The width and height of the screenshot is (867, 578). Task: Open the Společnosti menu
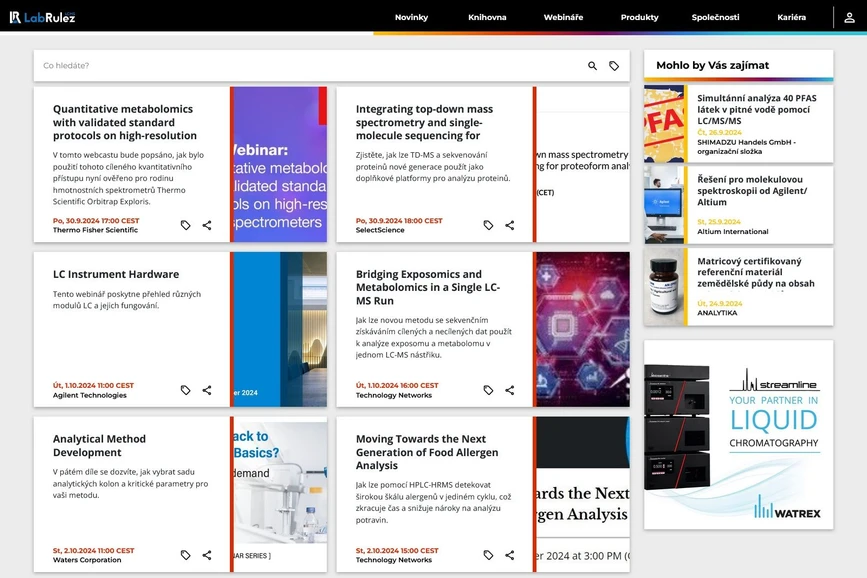point(715,17)
